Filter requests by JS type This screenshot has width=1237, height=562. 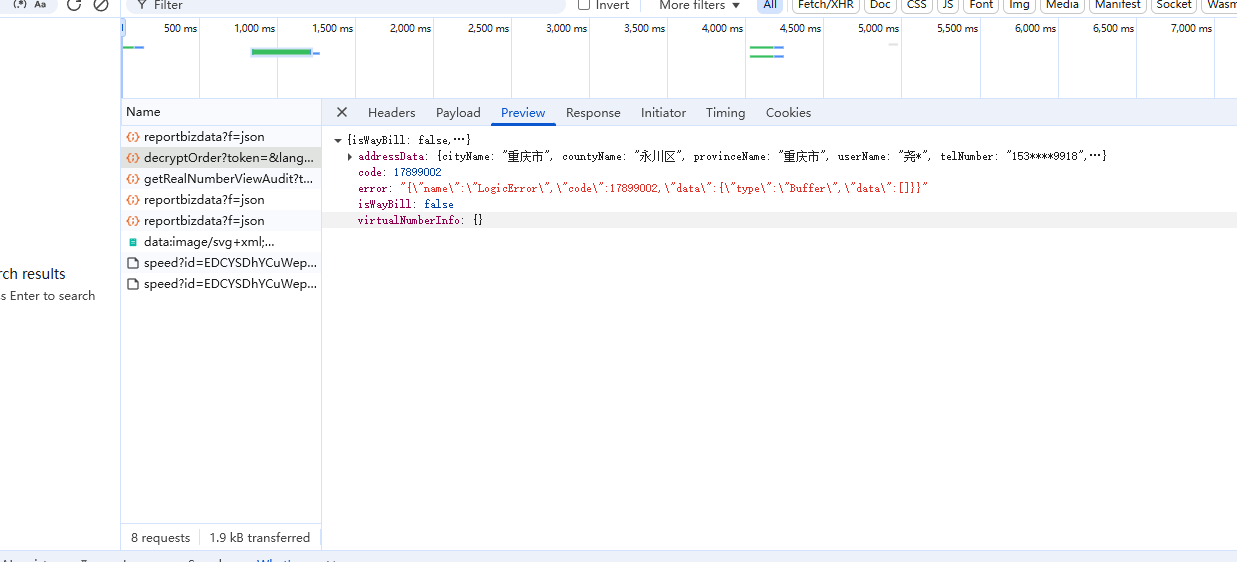click(x=947, y=5)
